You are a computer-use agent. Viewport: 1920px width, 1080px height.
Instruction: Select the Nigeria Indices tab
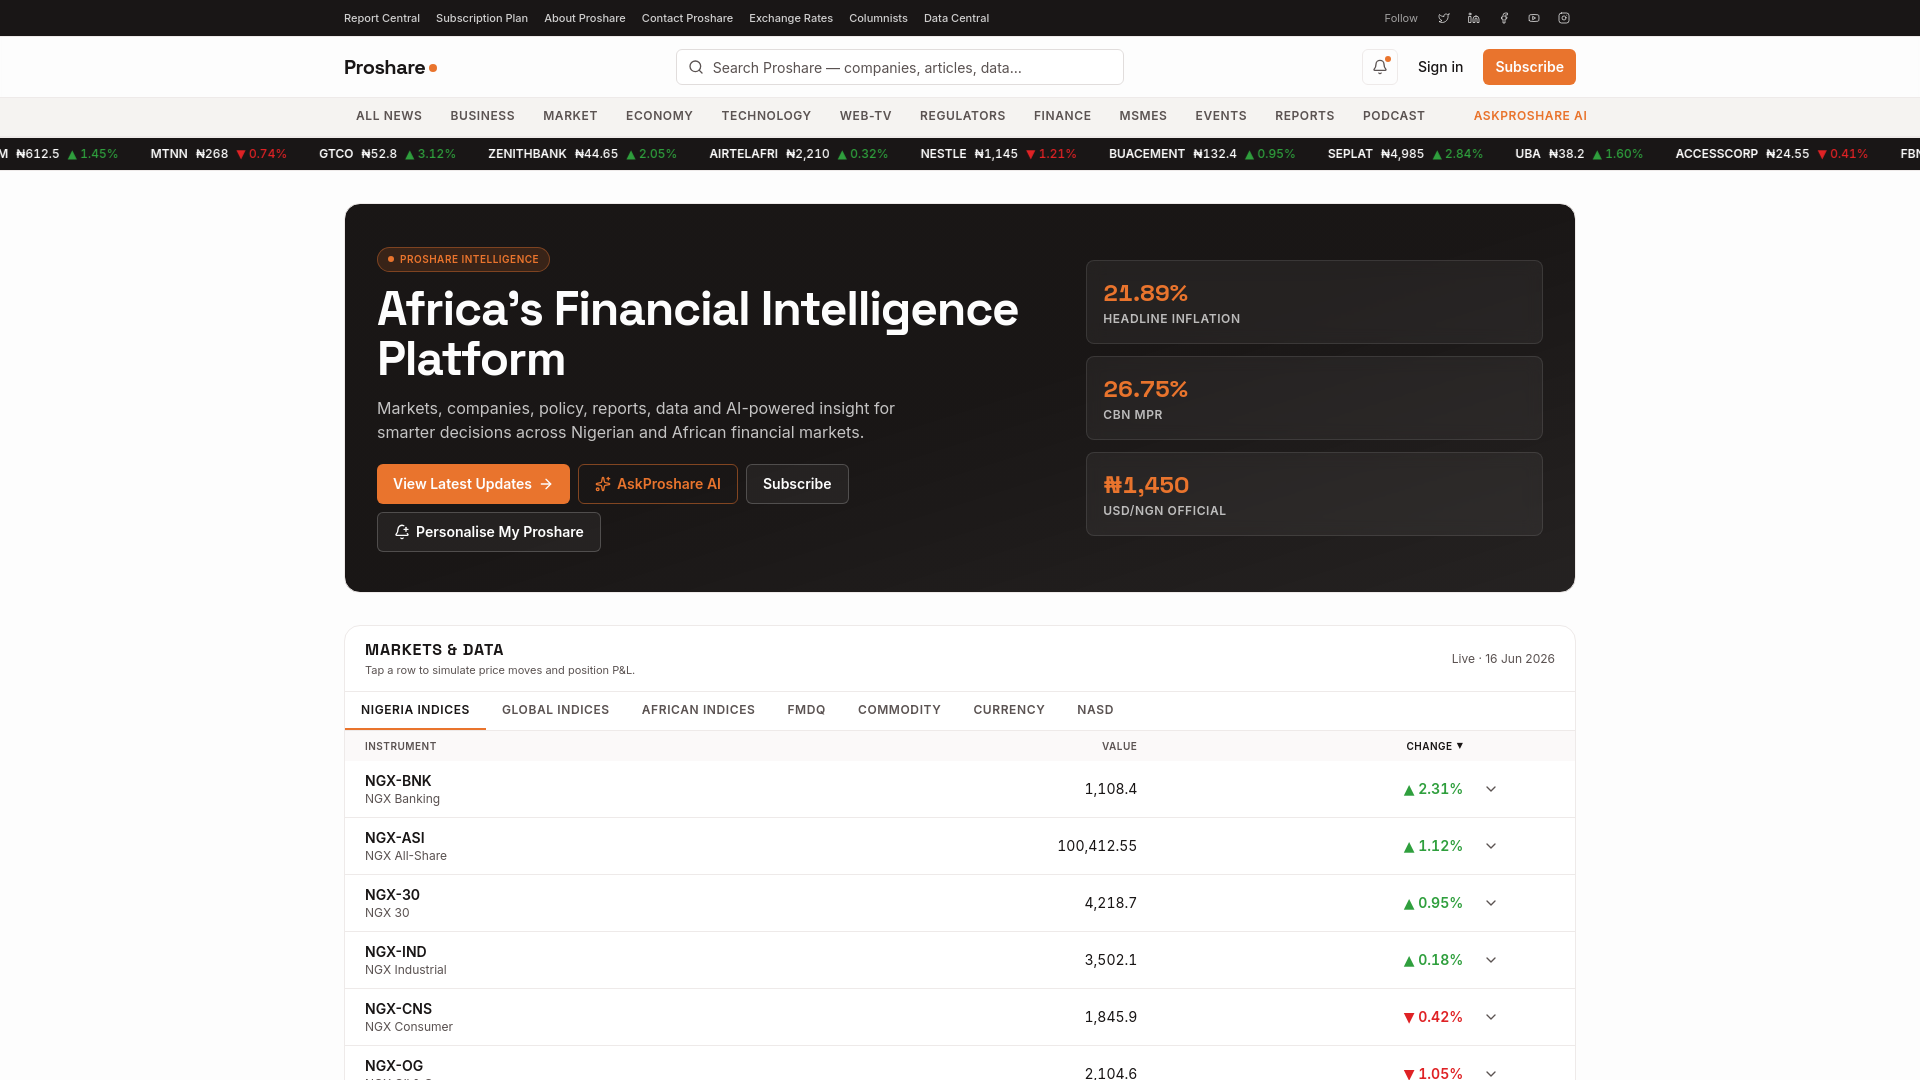pos(415,710)
